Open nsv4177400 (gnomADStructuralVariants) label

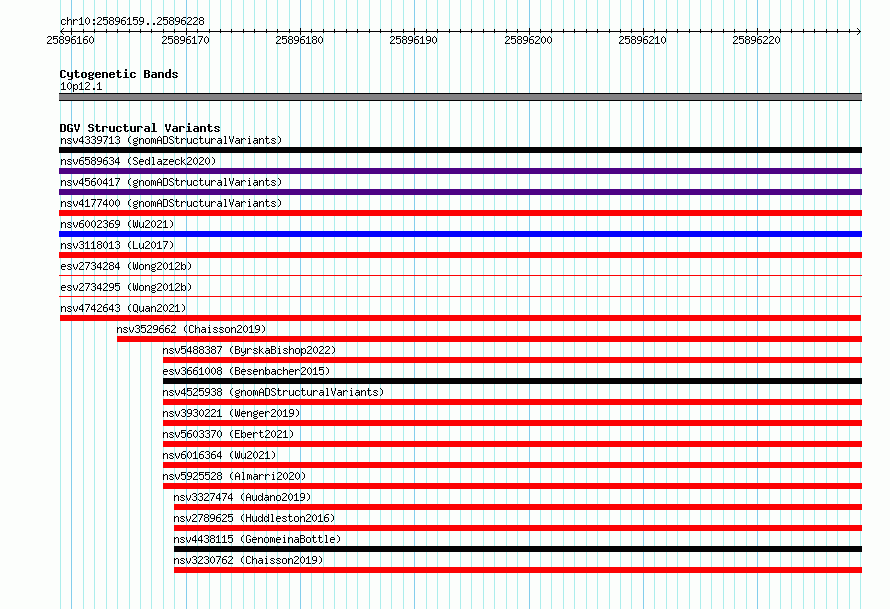(x=171, y=203)
